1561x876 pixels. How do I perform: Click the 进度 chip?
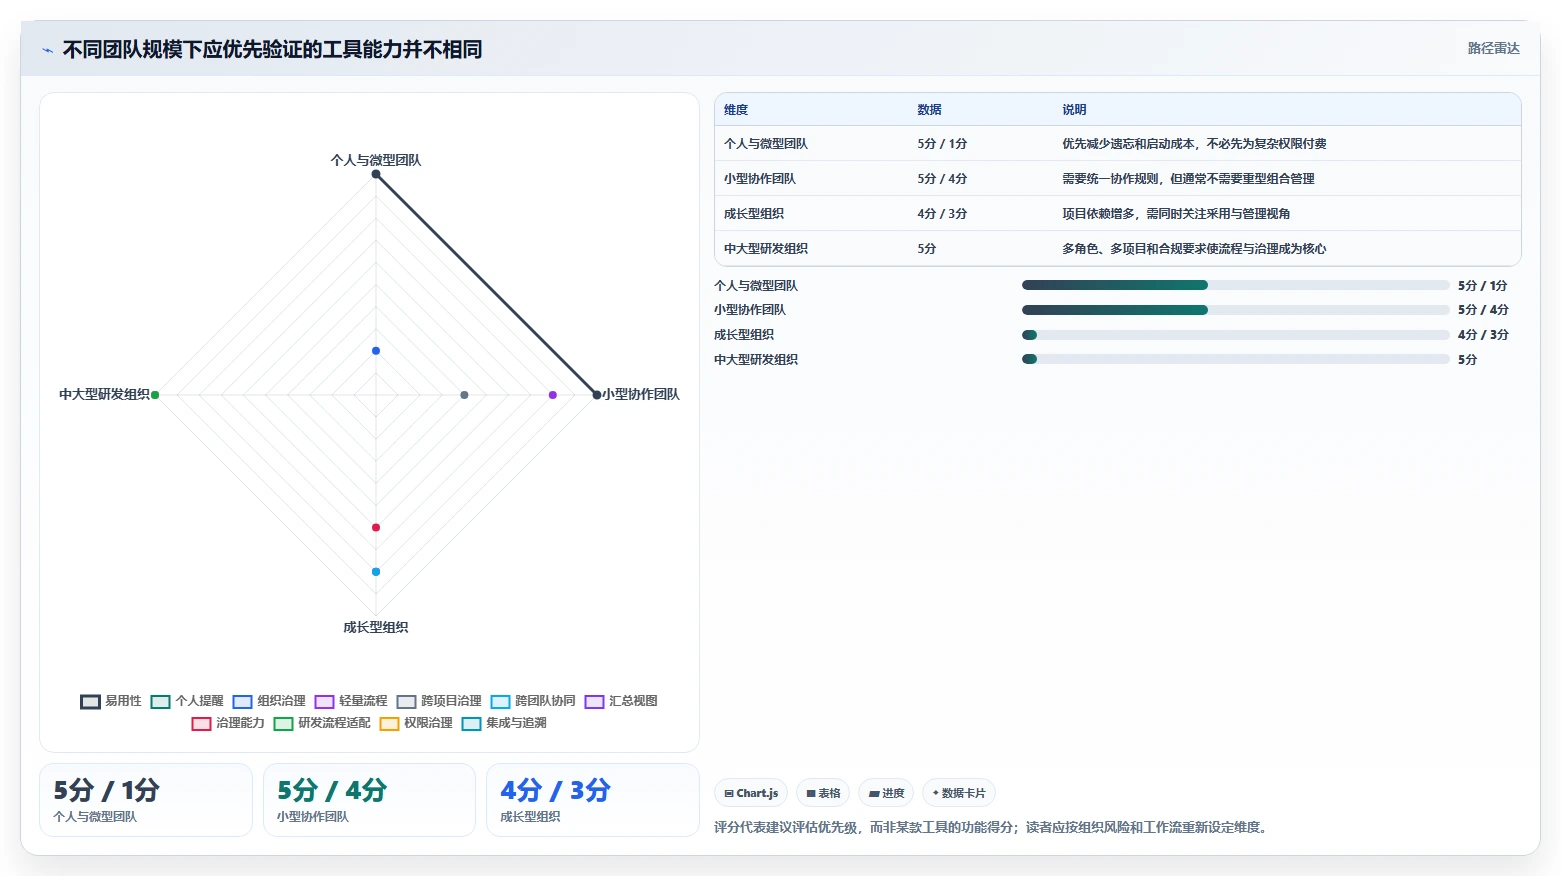click(886, 793)
